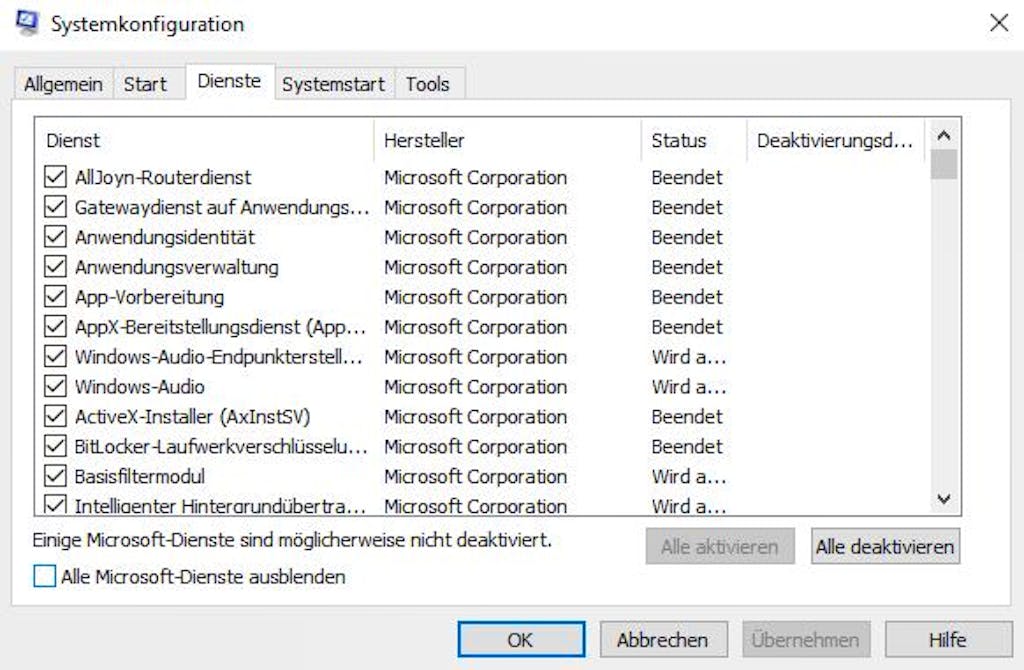
Task: Click Beendet status of ActiveX-Installer row
Action: tap(687, 417)
